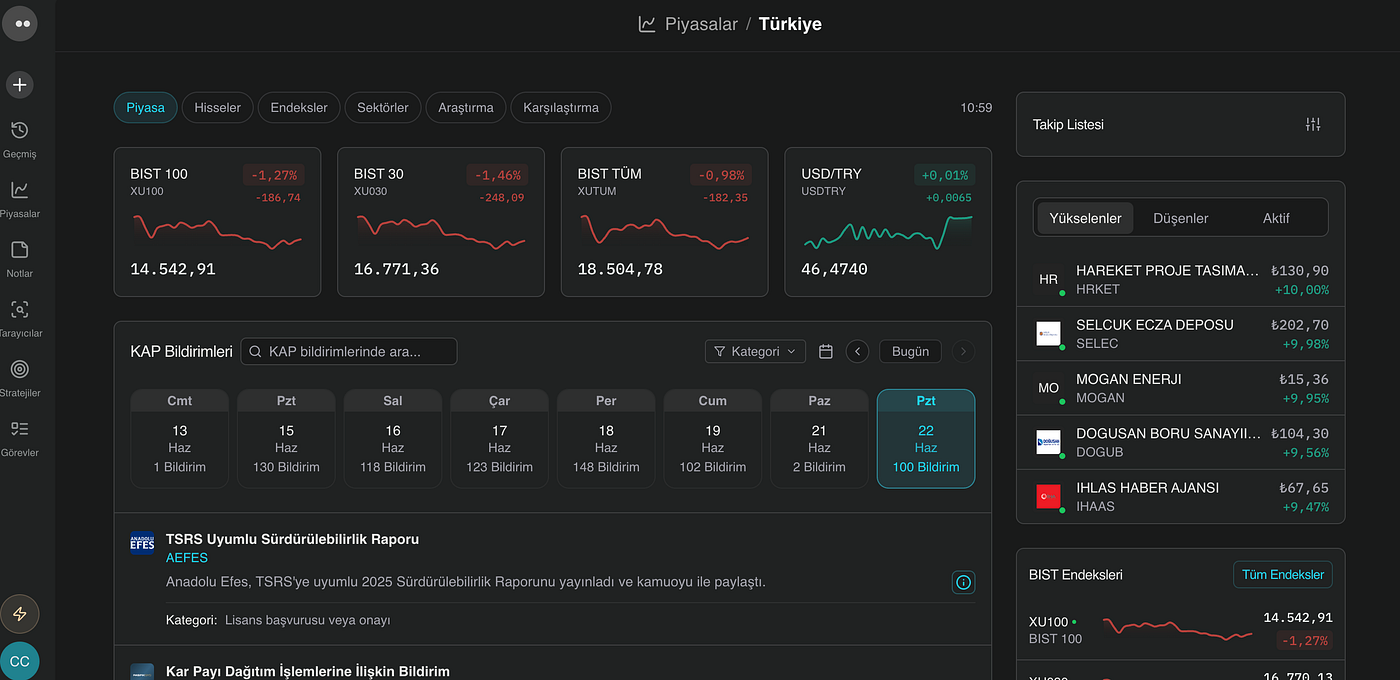Switch to the Araştırma tab
This screenshot has height=680, width=1400.
coord(466,108)
